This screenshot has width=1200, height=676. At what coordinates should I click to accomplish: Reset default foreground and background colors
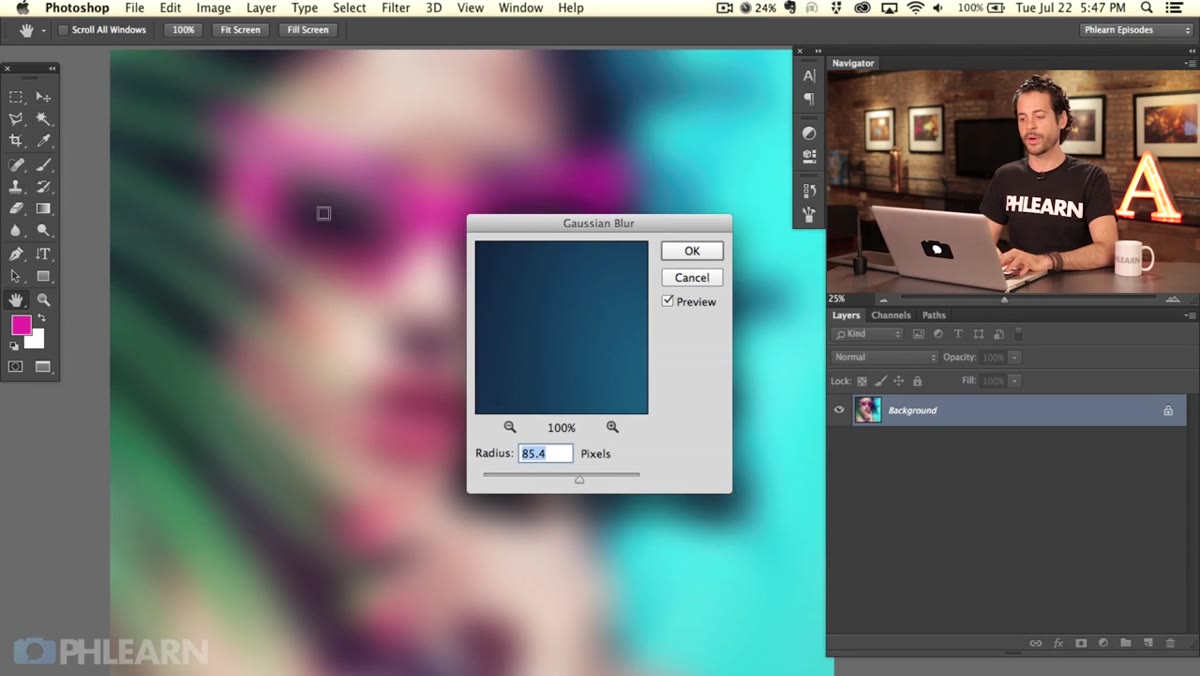point(14,346)
